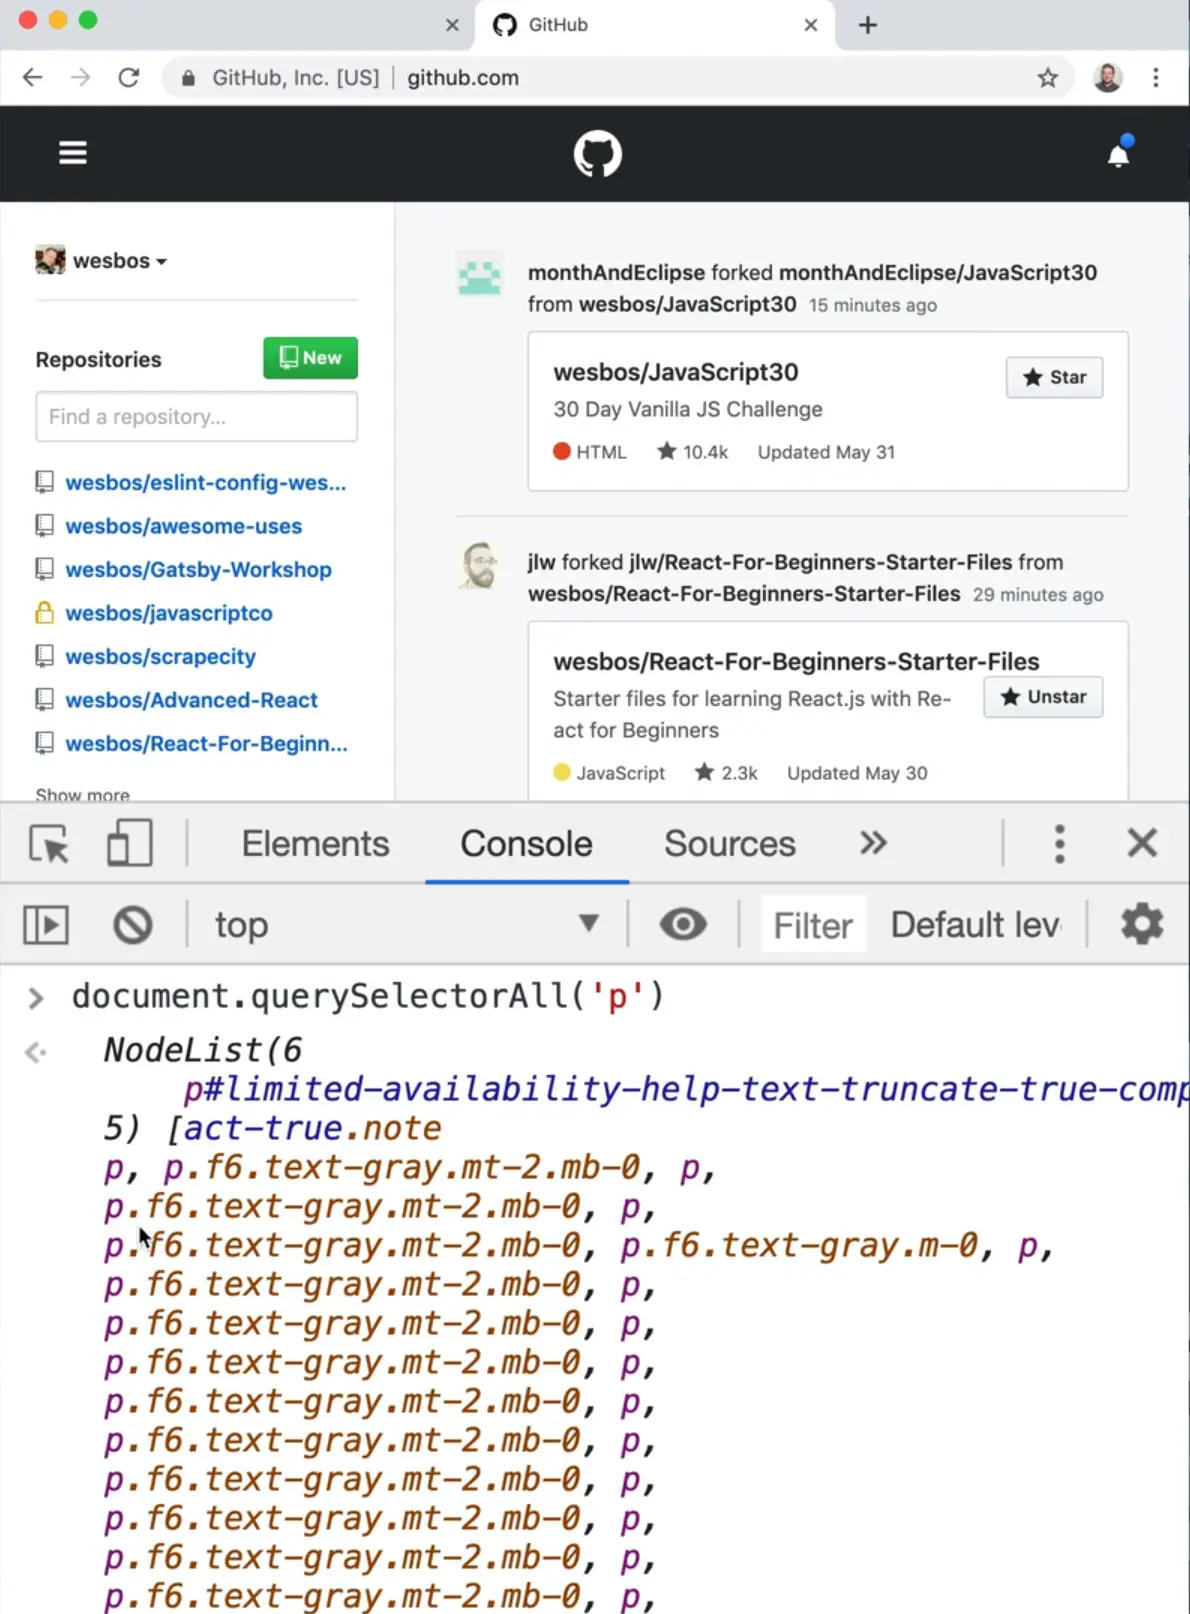The height and width of the screenshot is (1614, 1190).
Task: Show more DevTools tabs via chevrons
Action: pos(873,843)
